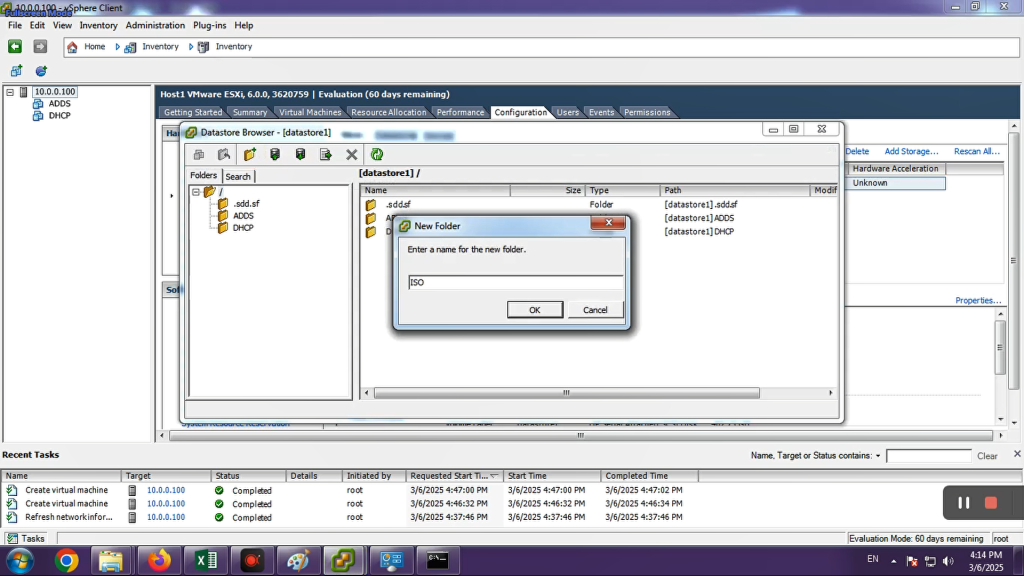The width and height of the screenshot is (1024, 576).
Task: Click the create new folder icon in Datastore Browser
Action: click(x=249, y=155)
